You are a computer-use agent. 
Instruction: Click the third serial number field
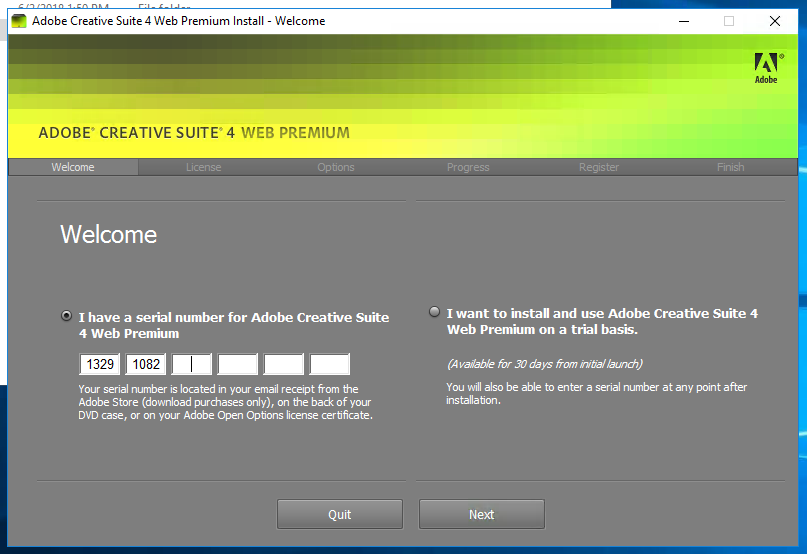[x=191, y=364]
